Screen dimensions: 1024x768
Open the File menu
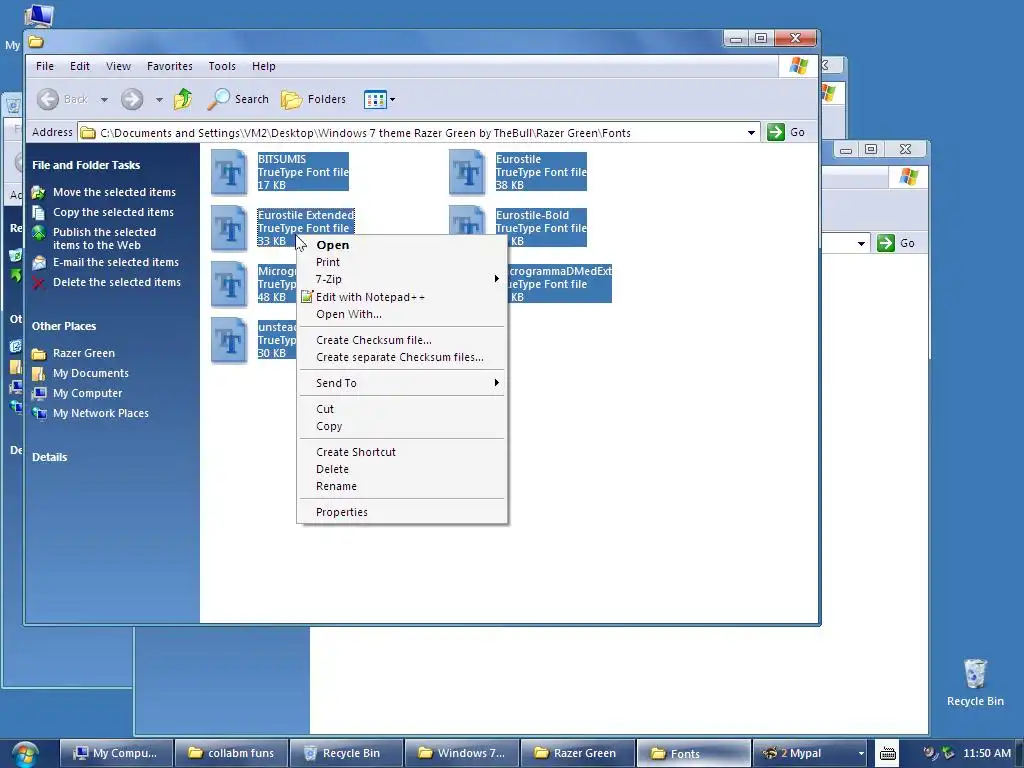pos(45,66)
